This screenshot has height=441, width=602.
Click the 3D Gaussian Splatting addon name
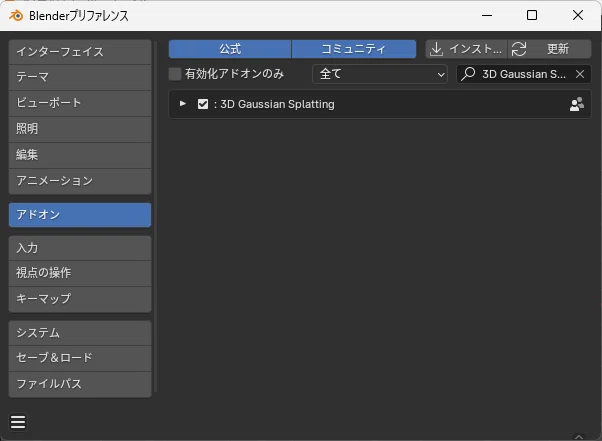pos(277,104)
